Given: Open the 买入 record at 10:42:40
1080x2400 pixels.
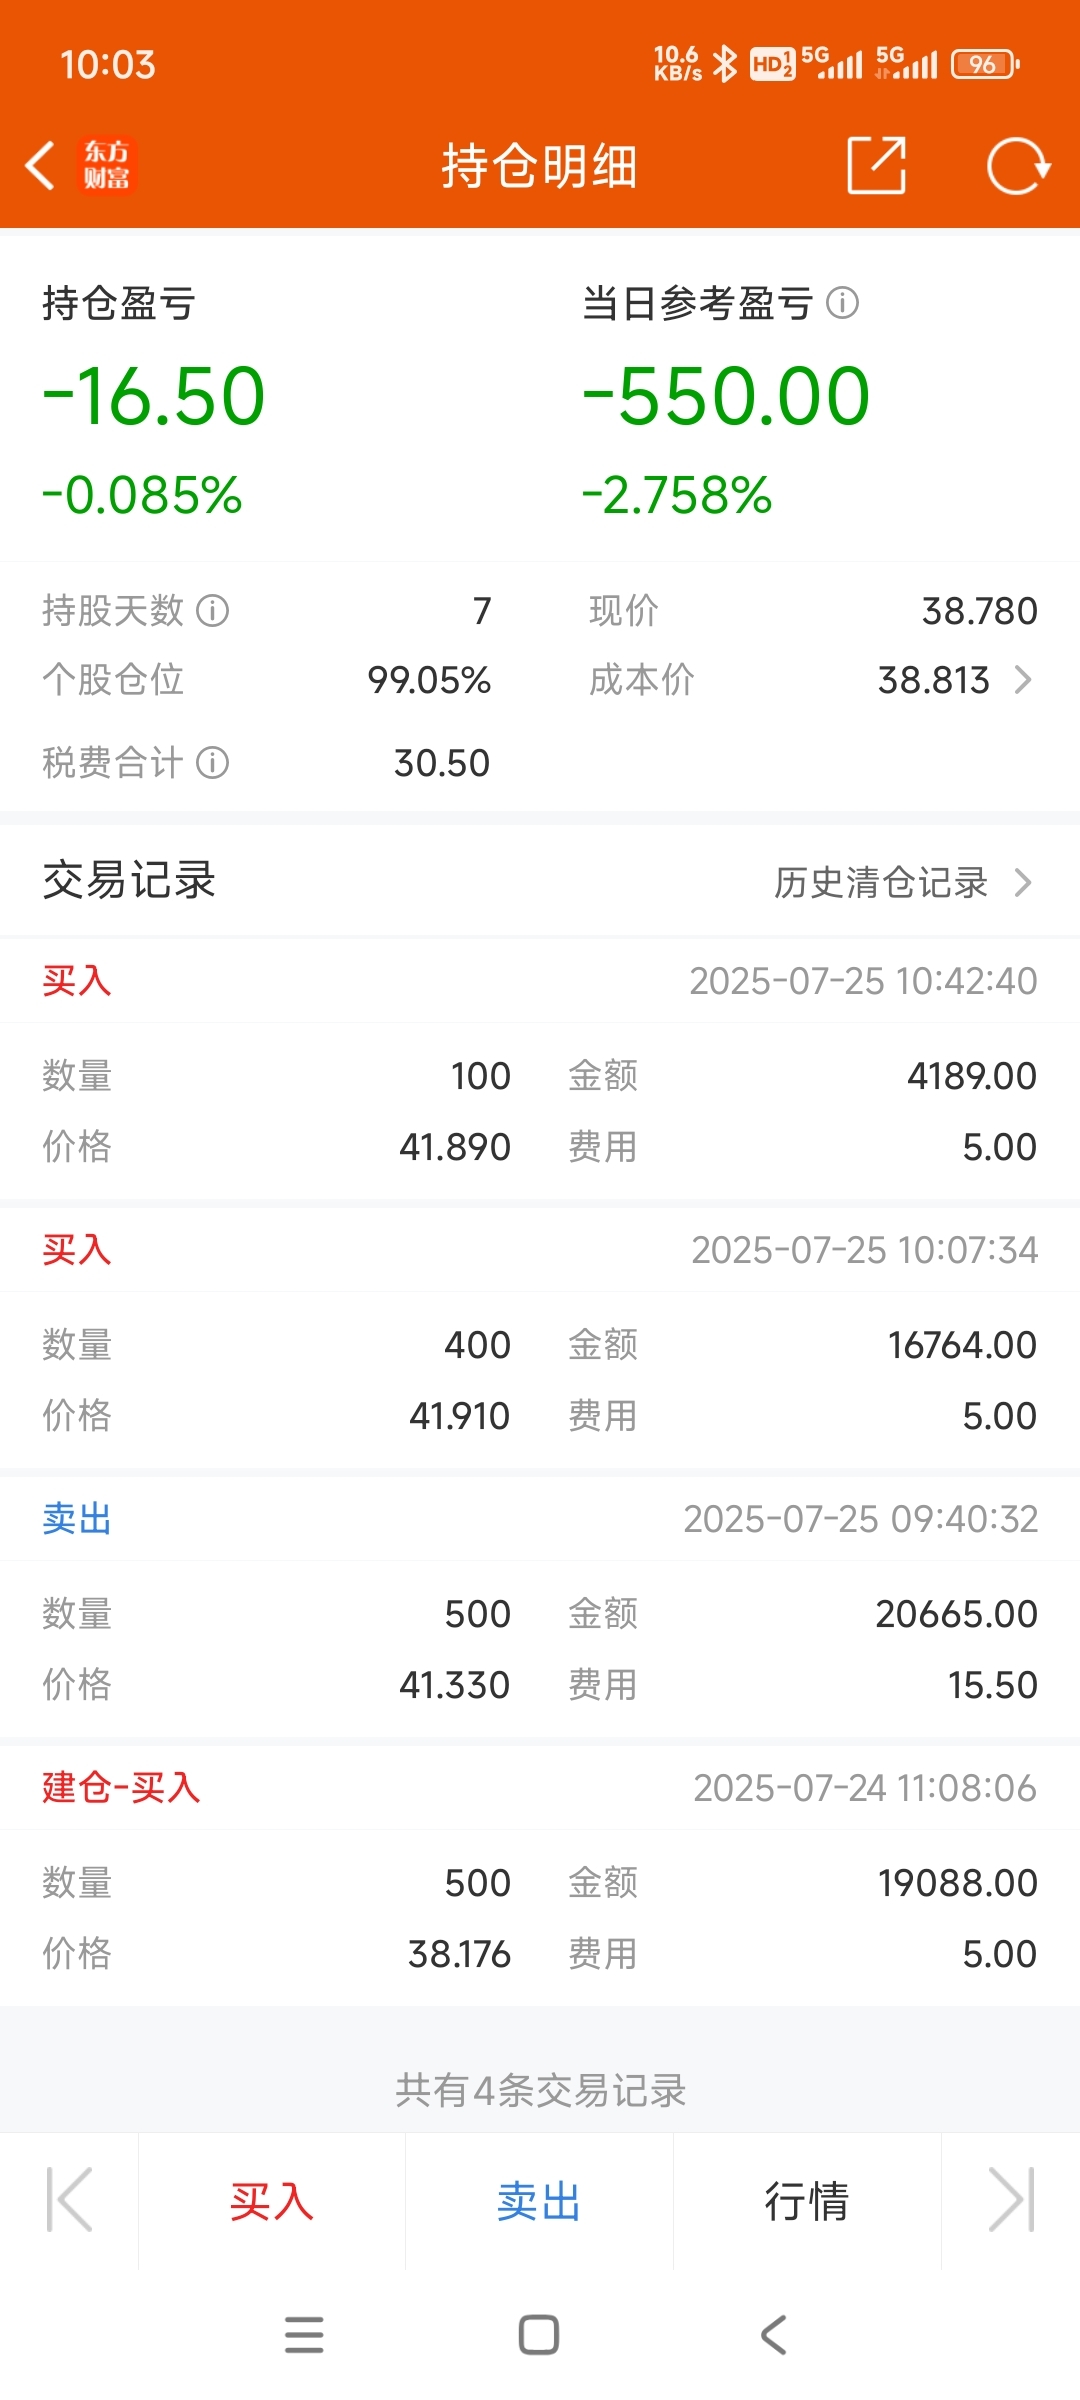Looking at the screenshot, I should 540,1068.
